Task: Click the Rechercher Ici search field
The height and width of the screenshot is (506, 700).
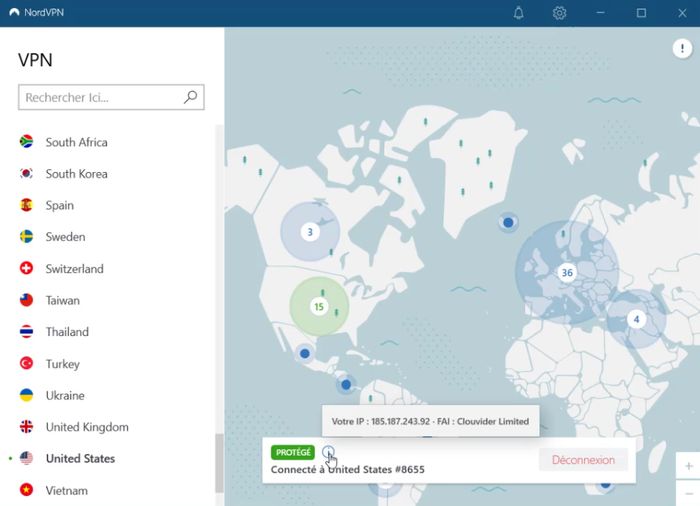Action: pos(111,97)
